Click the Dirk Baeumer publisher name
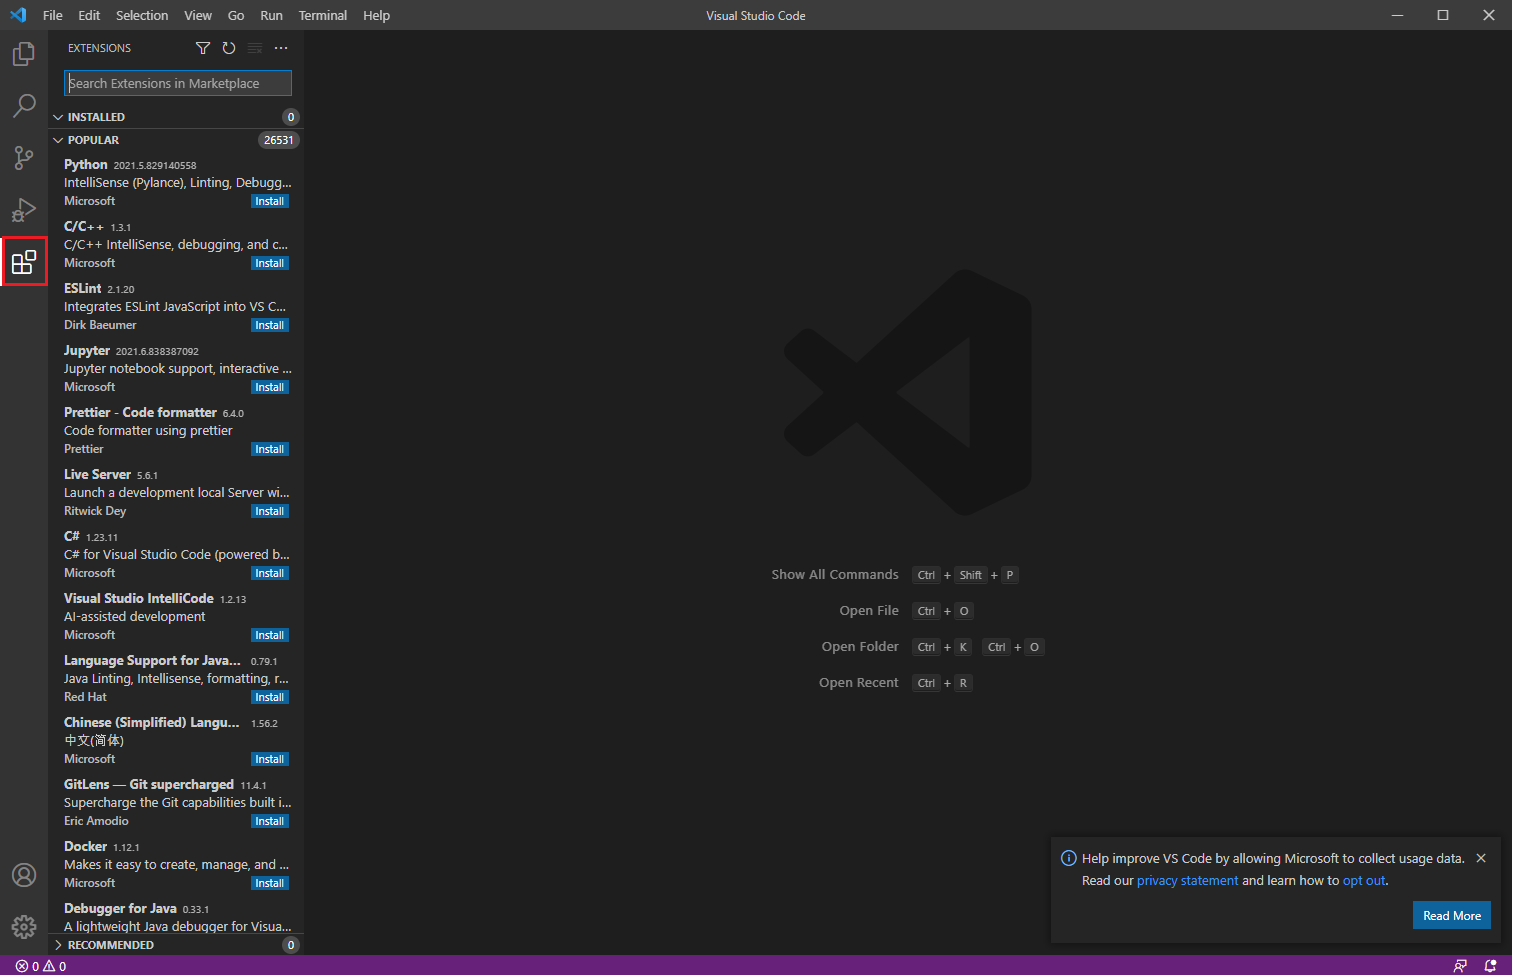 pyautogui.click(x=100, y=325)
